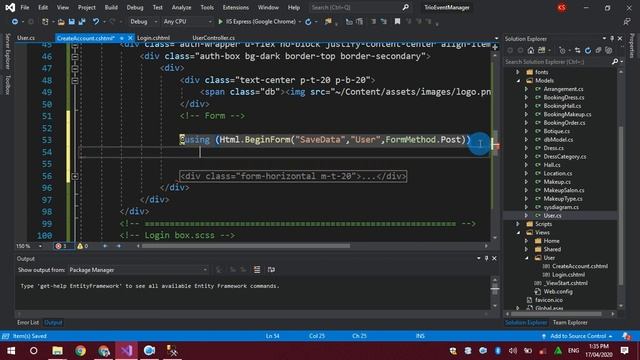640x360 pixels.
Task: Collapse code outline at line 48
Action: tap(75, 81)
